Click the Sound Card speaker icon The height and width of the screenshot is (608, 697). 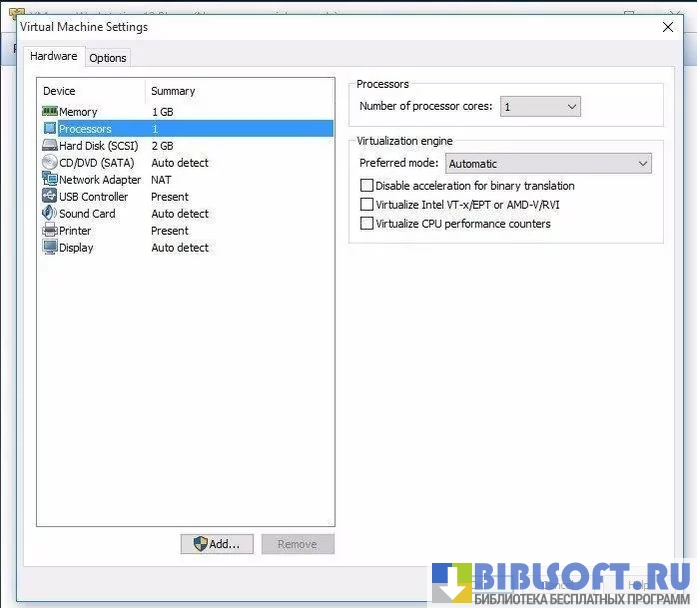pos(50,214)
